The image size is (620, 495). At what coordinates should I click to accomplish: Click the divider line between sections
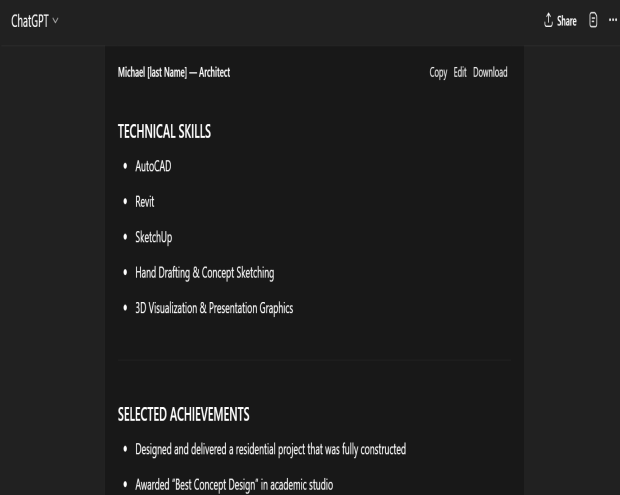[x=314, y=359]
